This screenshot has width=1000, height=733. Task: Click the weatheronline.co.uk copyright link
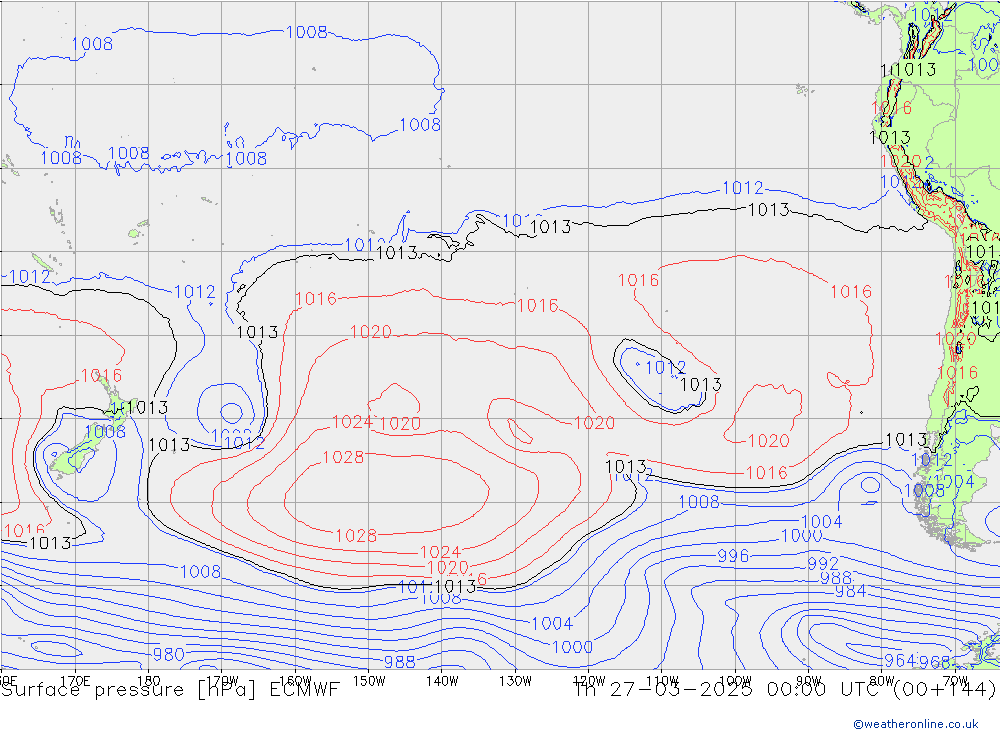click(x=916, y=723)
